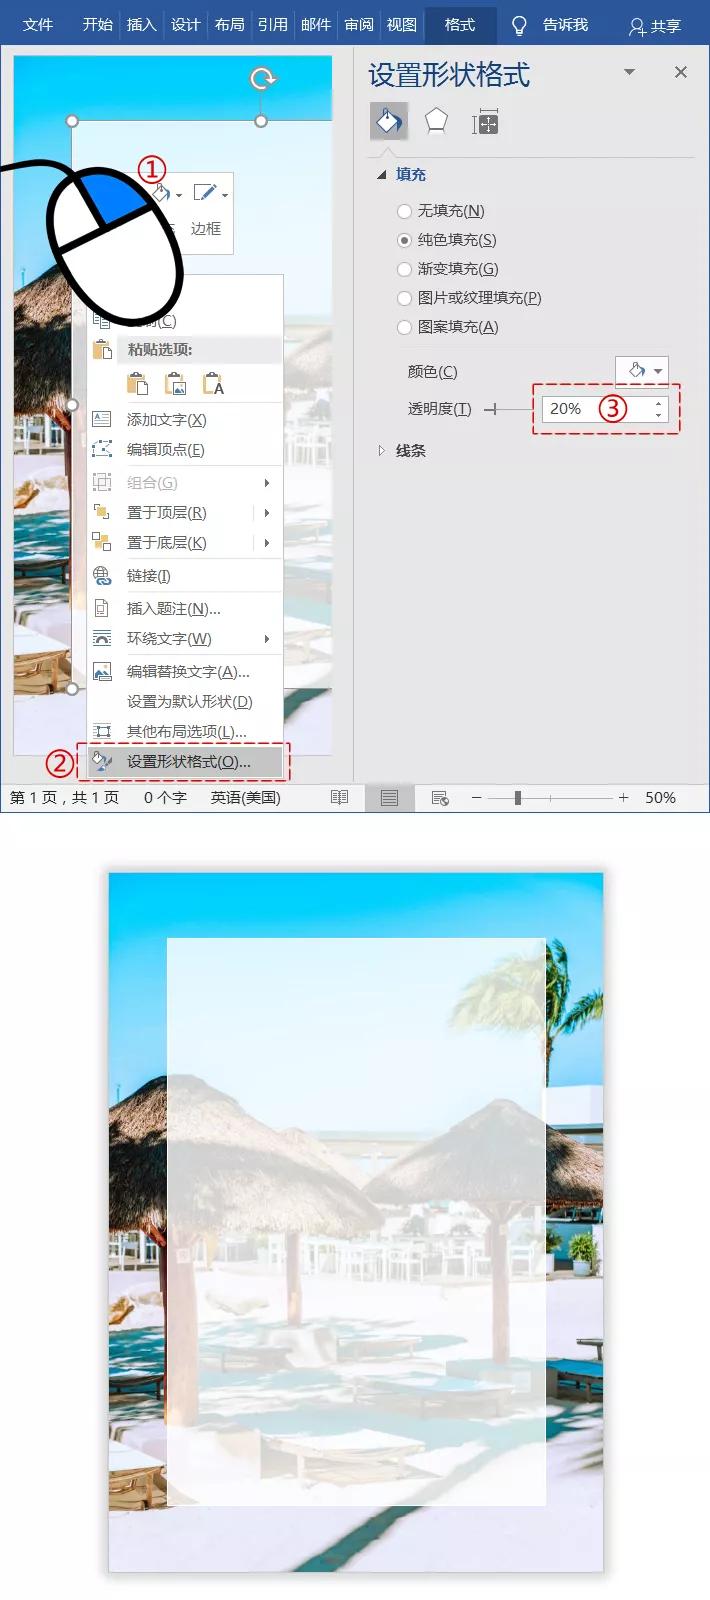The image size is (710, 1600).
Task: Open the 引用 ribbon tab
Action: [272, 24]
